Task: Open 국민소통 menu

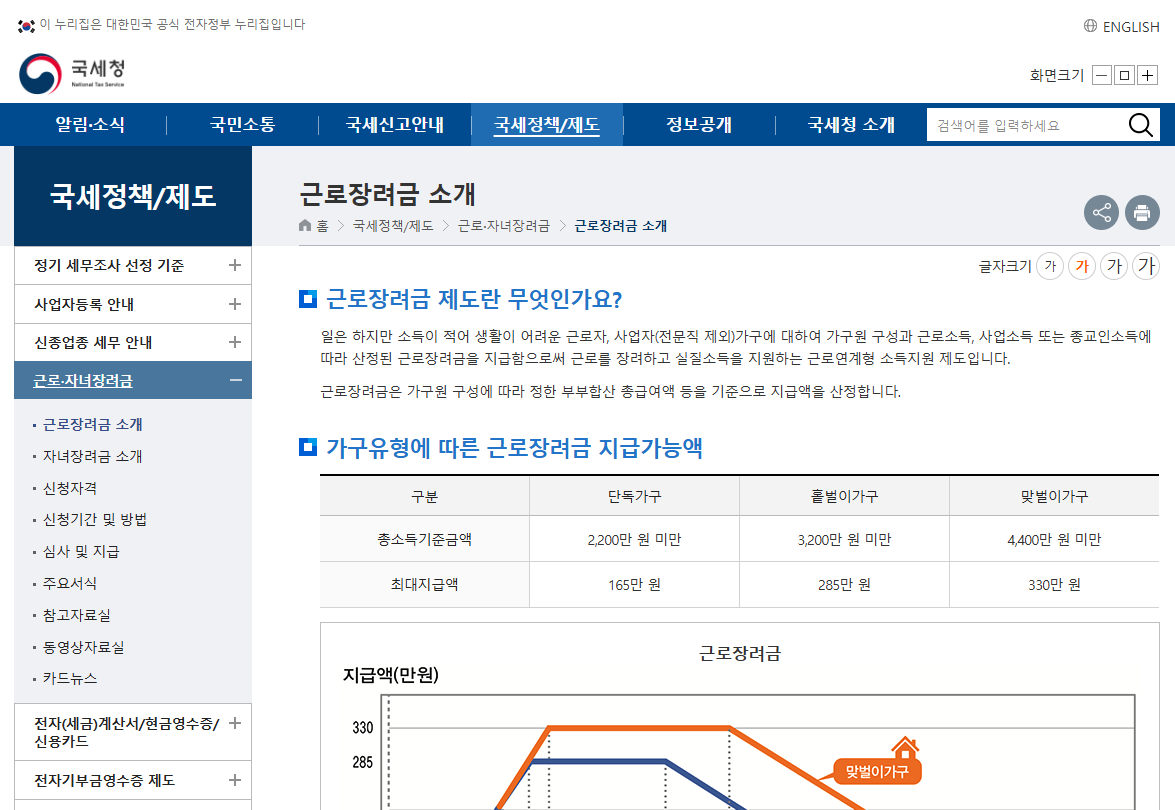Action: (x=242, y=124)
